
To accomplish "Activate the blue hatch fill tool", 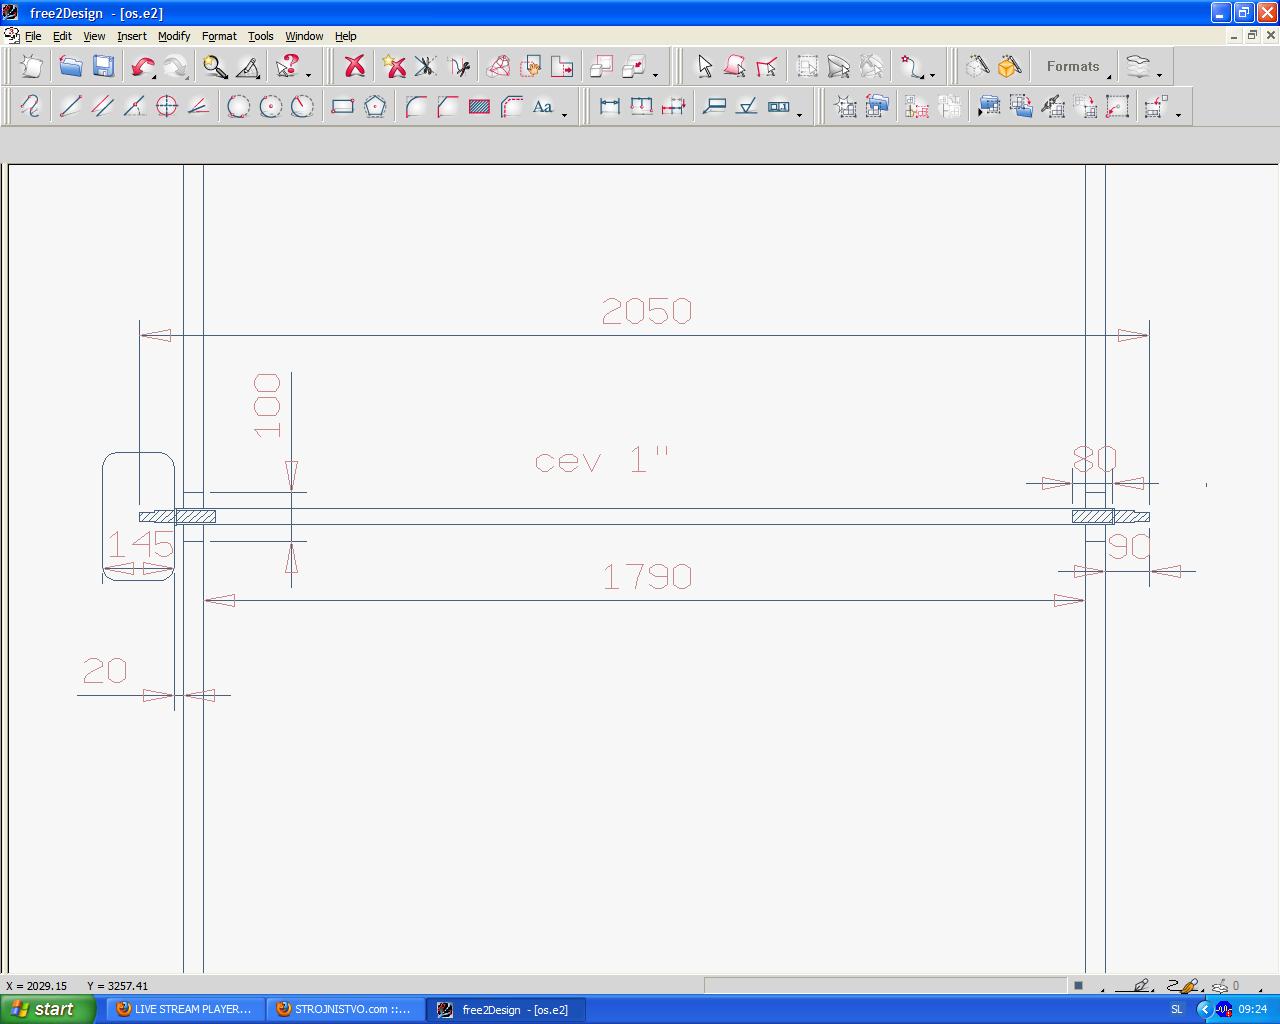I will pyautogui.click(x=479, y=106).
